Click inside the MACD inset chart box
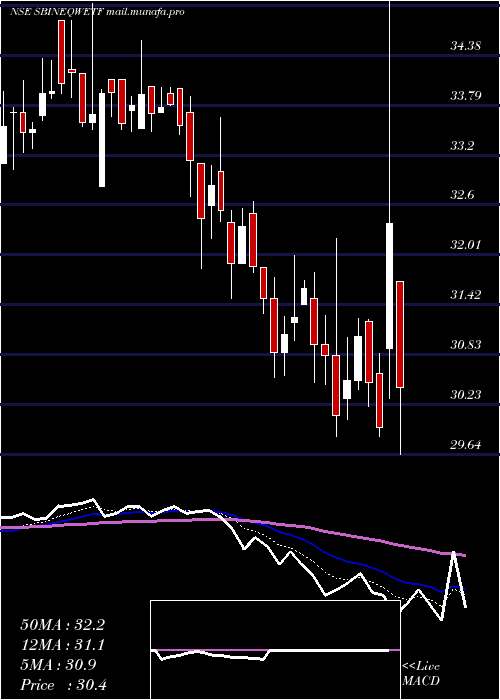Image resolution: width=500 pixels, height=700 pixels. (x=275, y=650)
